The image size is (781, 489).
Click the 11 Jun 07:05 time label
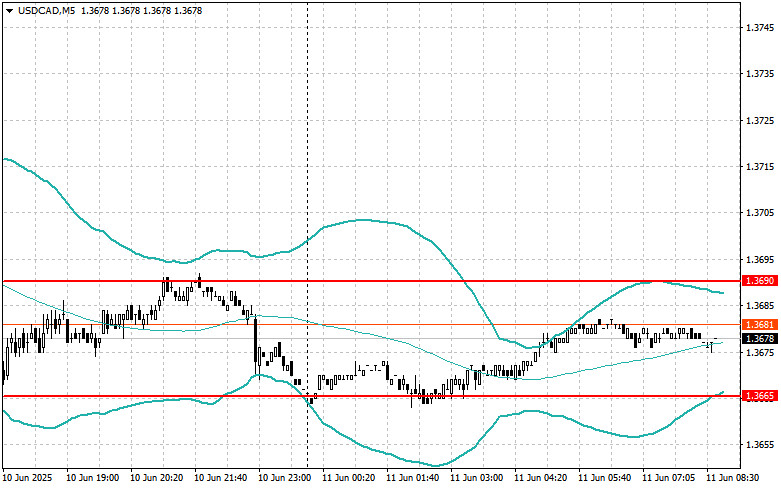[669, 478]
